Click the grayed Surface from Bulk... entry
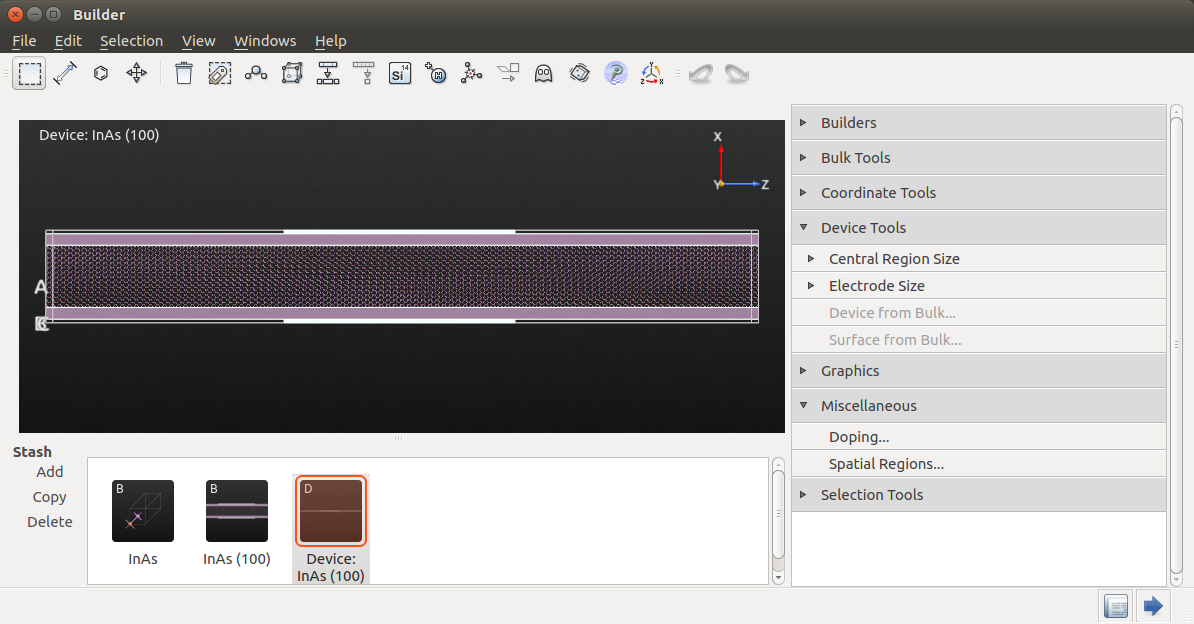This screenshot has height=624, width=1194. pos(979,340)
